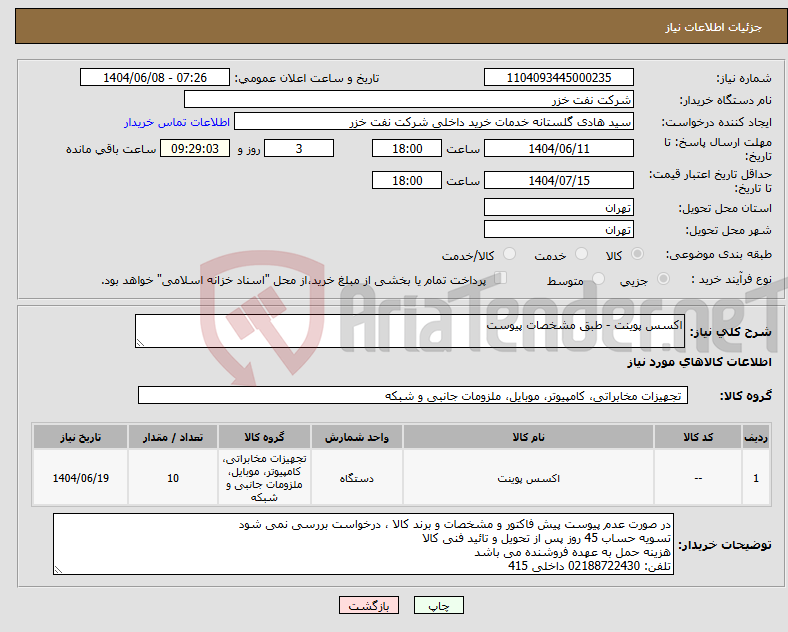
Task: Click the توضیحات خریدار text area
Action: pos(363,544)
